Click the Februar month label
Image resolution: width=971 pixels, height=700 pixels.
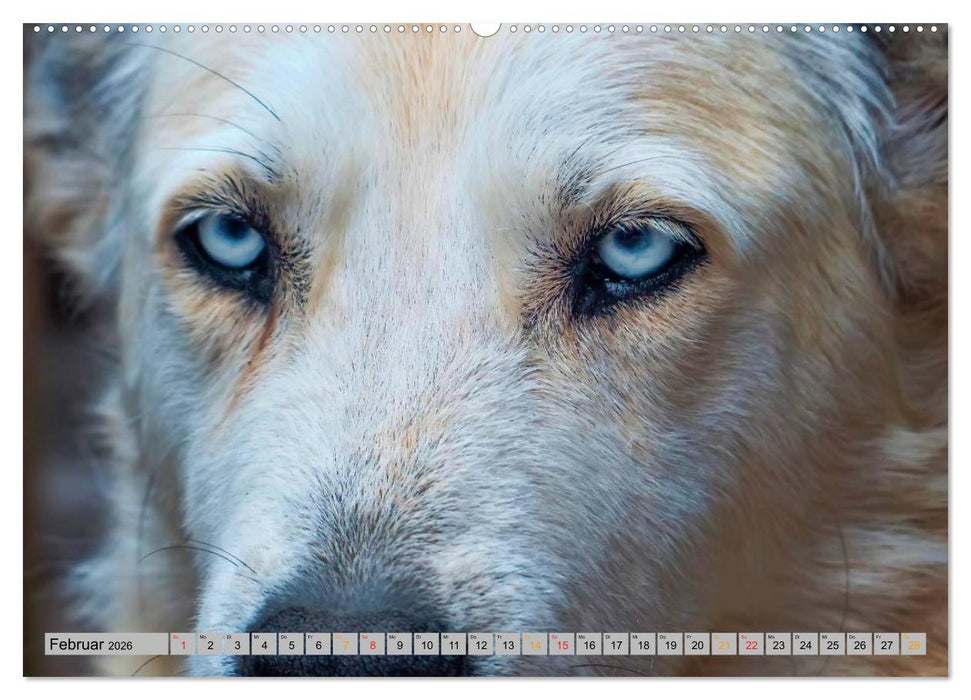click(75, 645)
